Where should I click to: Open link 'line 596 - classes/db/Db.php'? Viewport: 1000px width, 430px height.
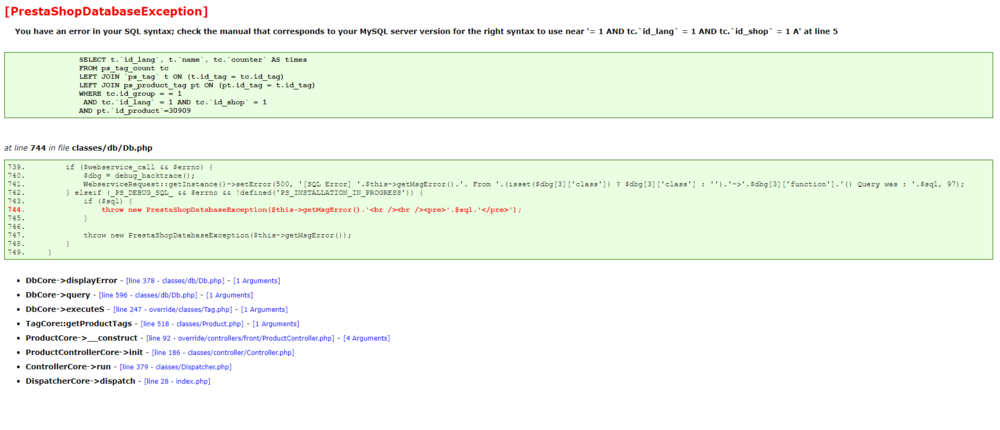tap(149, 295)
